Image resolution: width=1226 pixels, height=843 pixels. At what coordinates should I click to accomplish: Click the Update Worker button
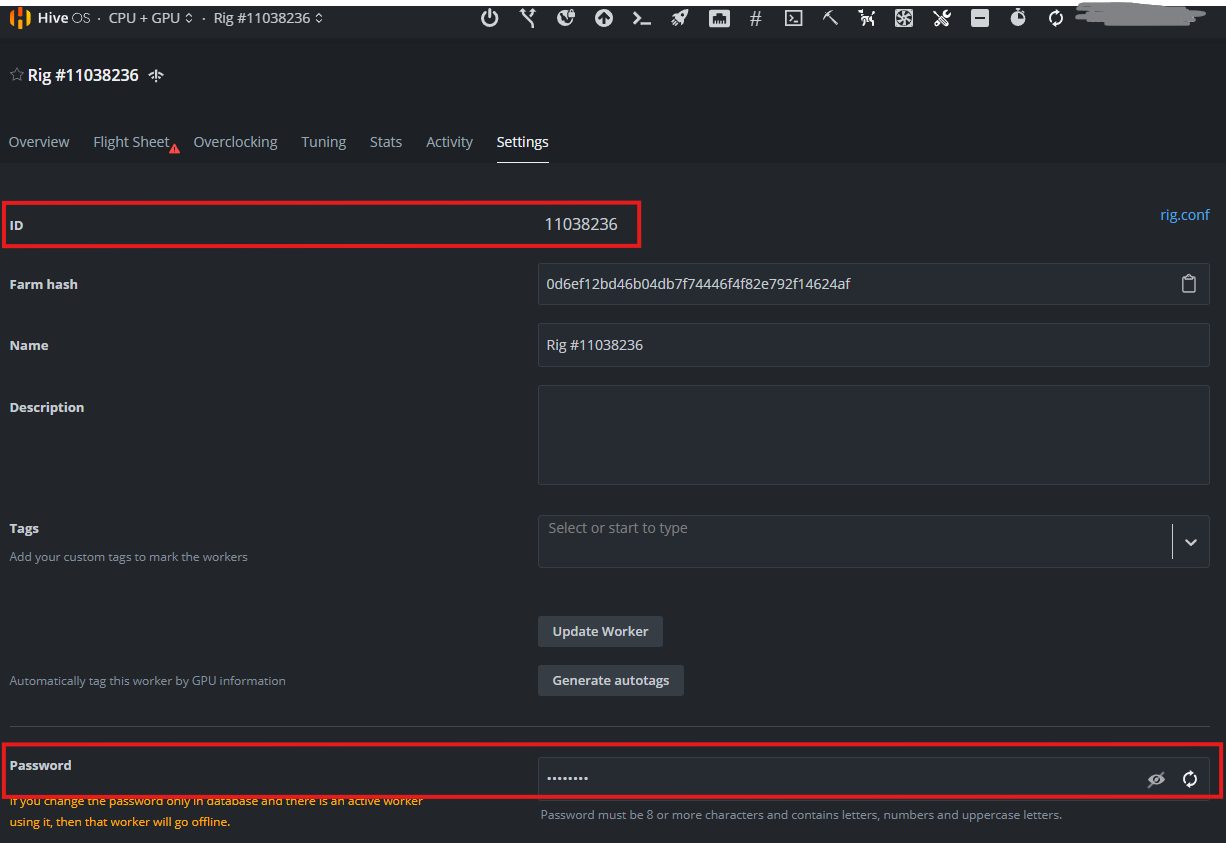pos(600,631)
